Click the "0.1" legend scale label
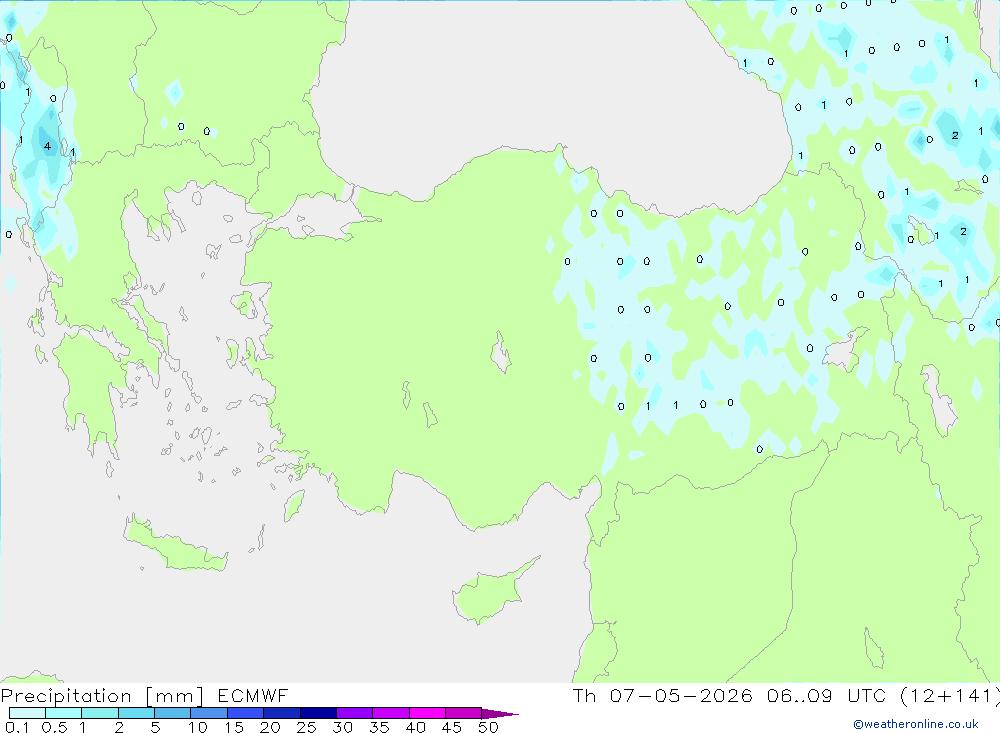1000x733 pixels. pos(17,727)
